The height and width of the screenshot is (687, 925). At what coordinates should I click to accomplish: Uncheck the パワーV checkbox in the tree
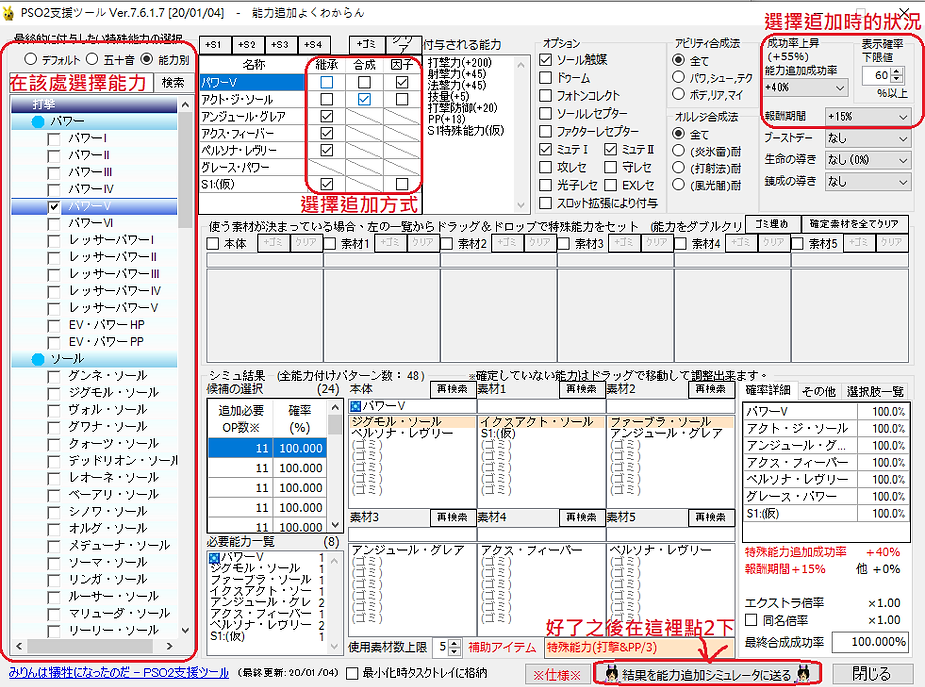[x=54, y=207]
